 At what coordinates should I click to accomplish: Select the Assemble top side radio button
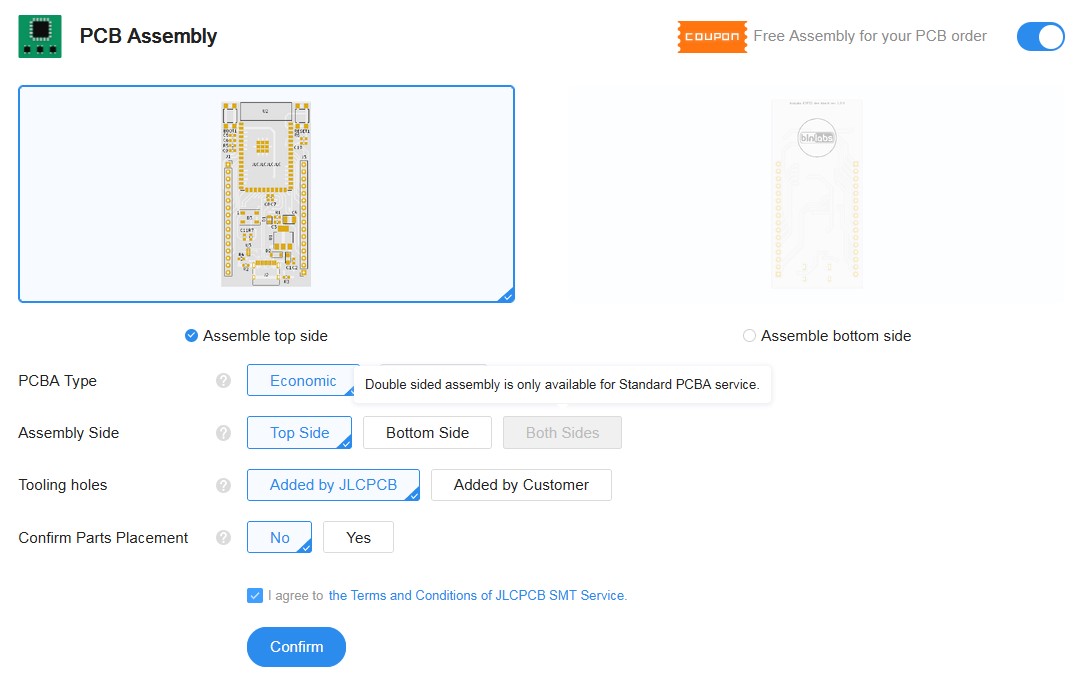191,336
